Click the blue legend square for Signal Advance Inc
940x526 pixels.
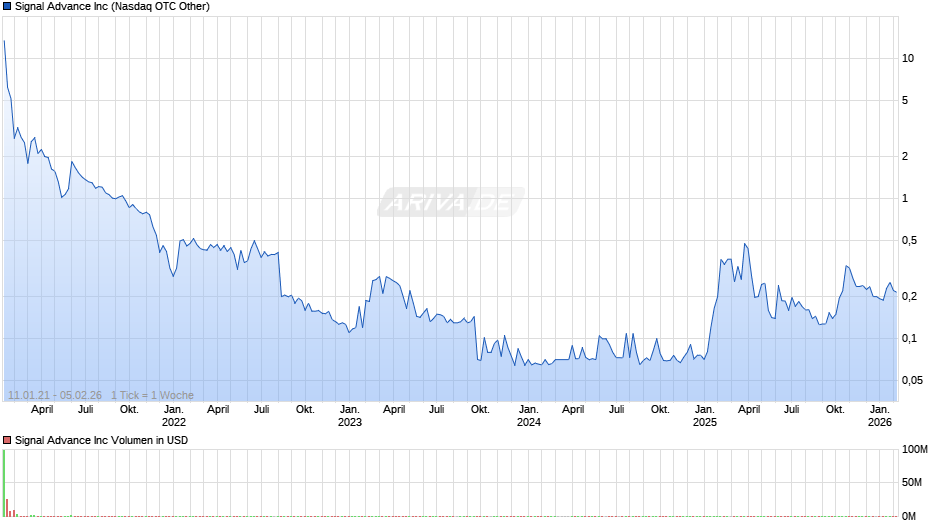[7, 7]
